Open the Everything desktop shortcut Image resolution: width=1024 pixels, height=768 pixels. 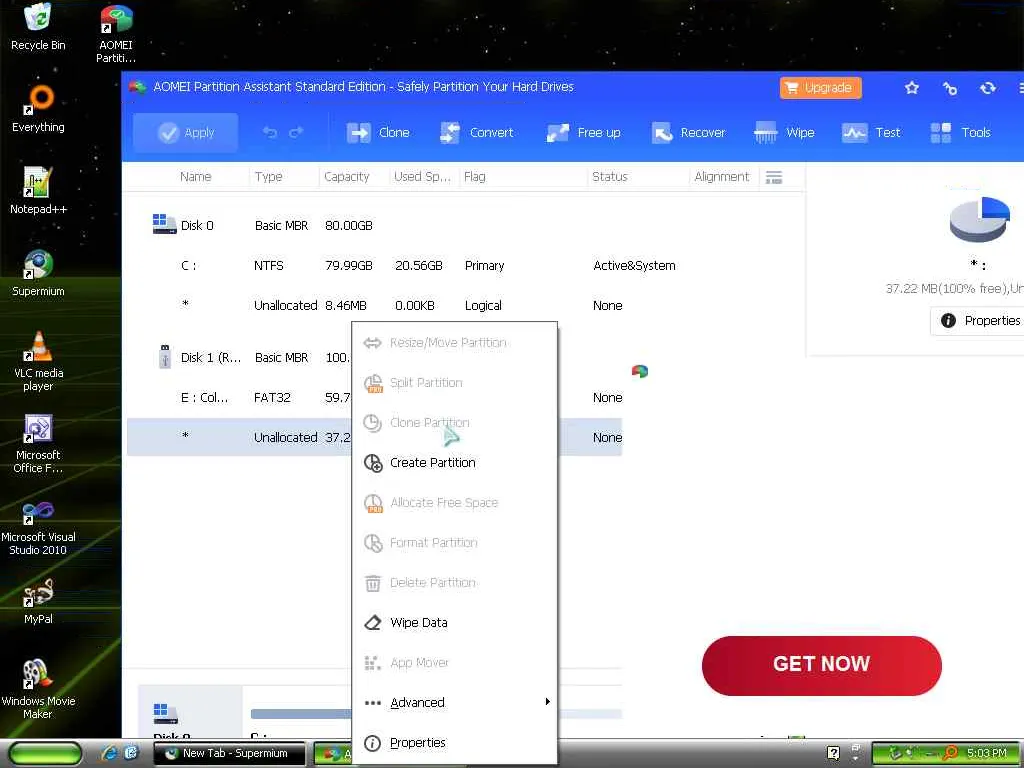point(38,108)
